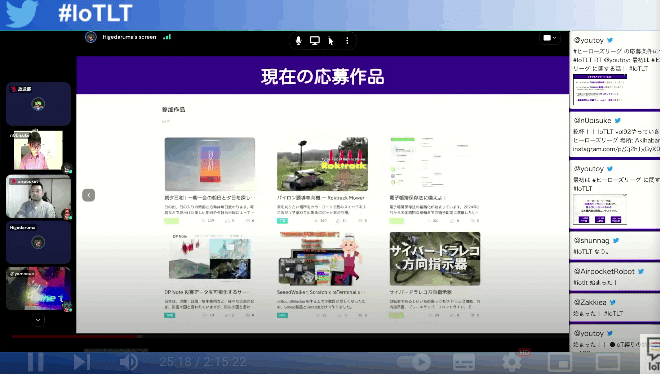Open @shunnag tweet in the feed

coord(615,246)
